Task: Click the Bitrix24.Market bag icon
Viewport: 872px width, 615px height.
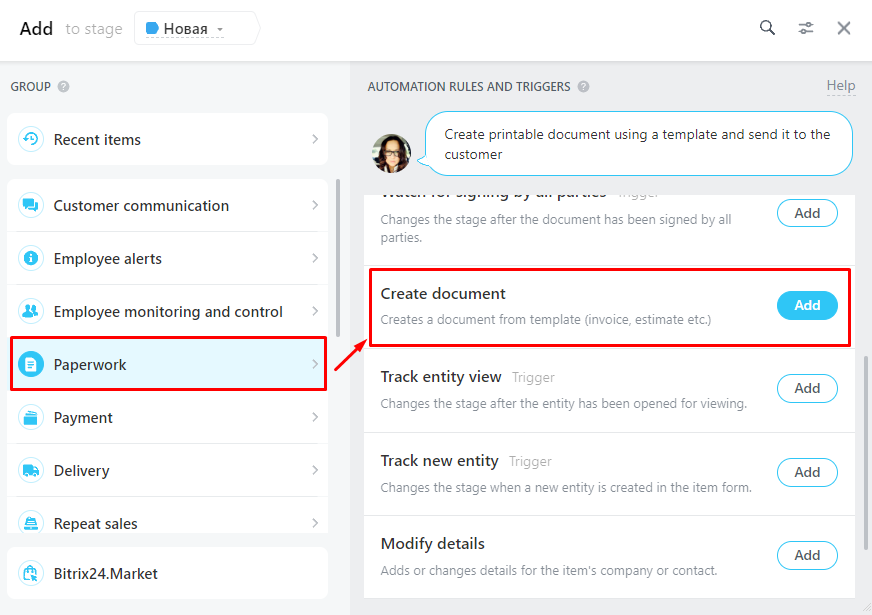Action: (31, 574)
